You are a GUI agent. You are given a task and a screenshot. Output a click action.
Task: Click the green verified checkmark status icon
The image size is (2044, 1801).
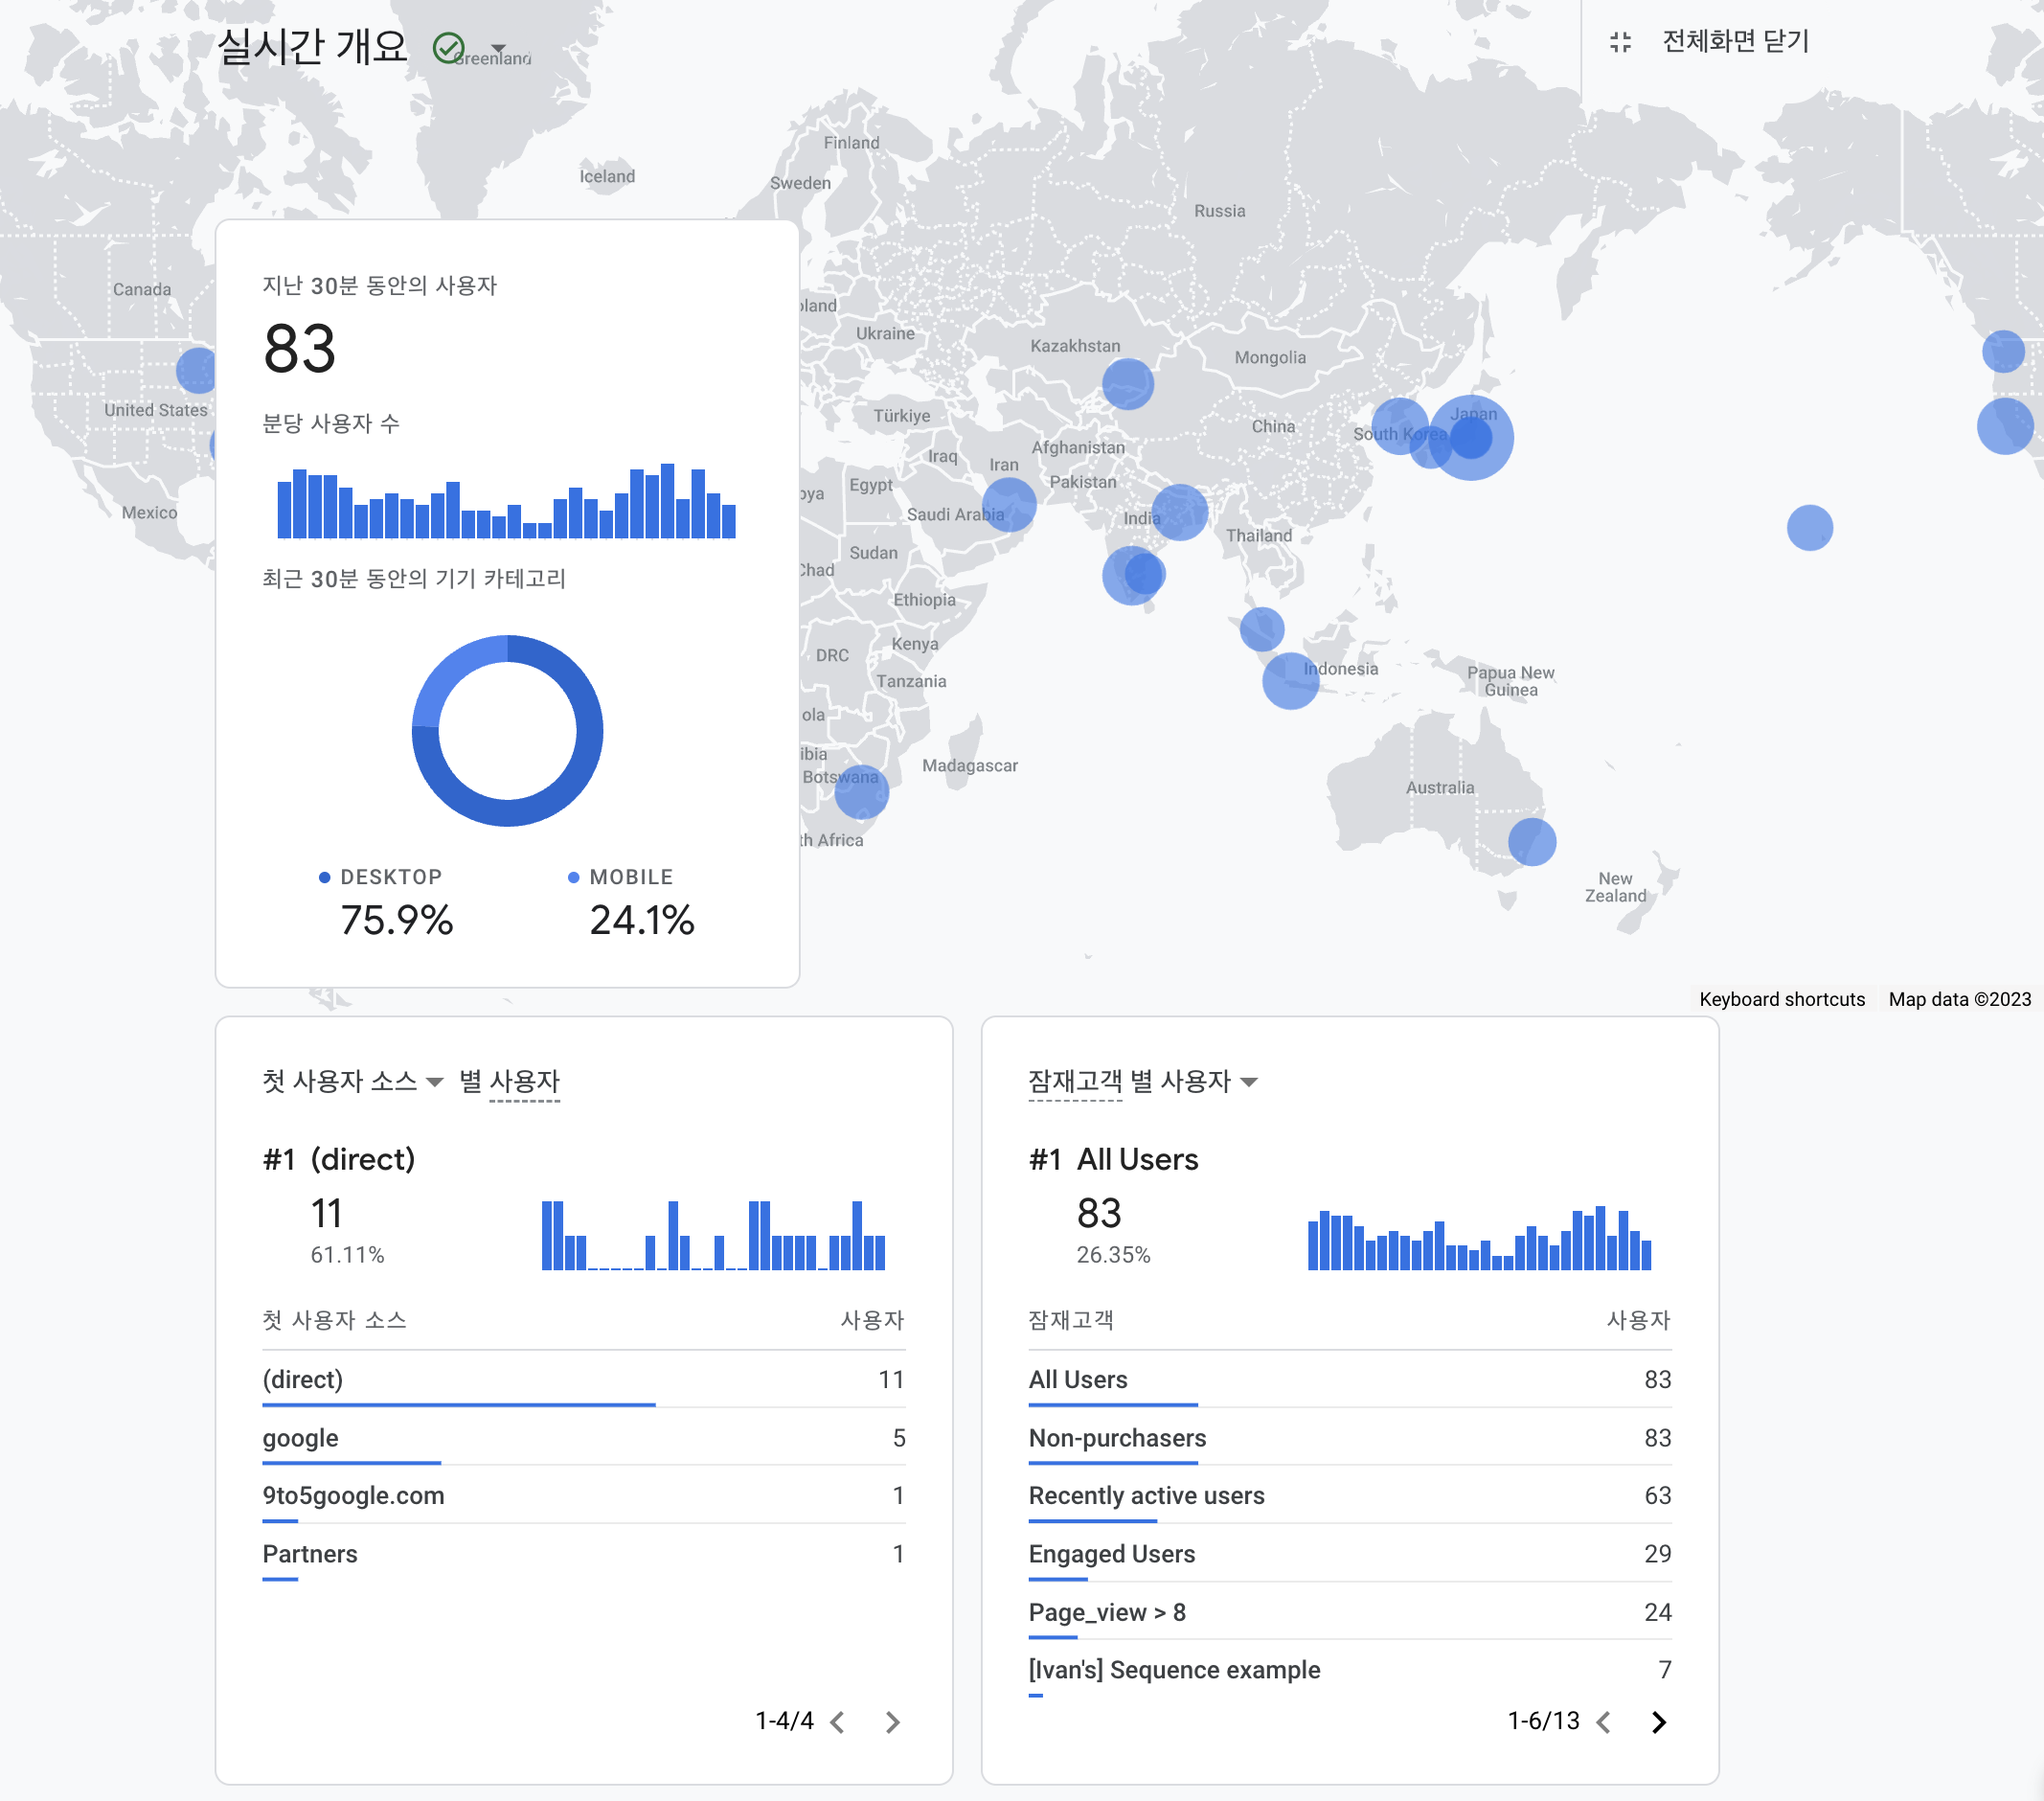[x=448, y=47]
